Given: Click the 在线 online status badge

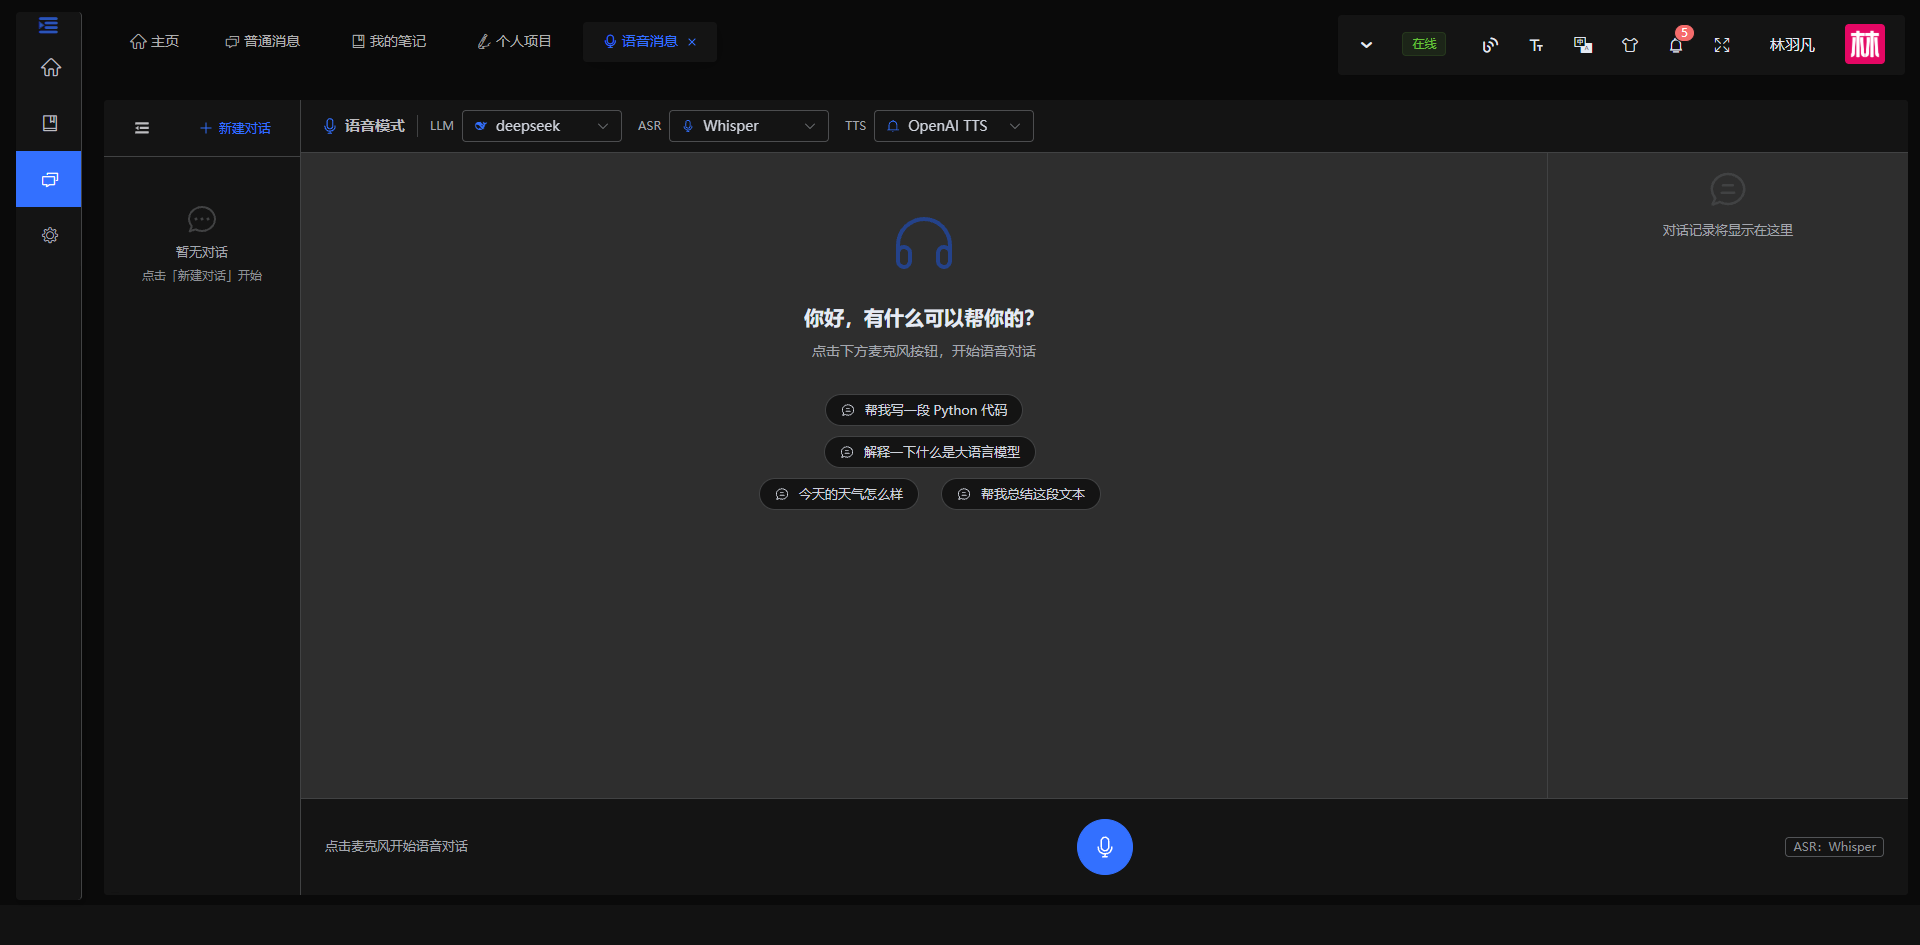Looking at the screenshot, I should pos(1424,44).
